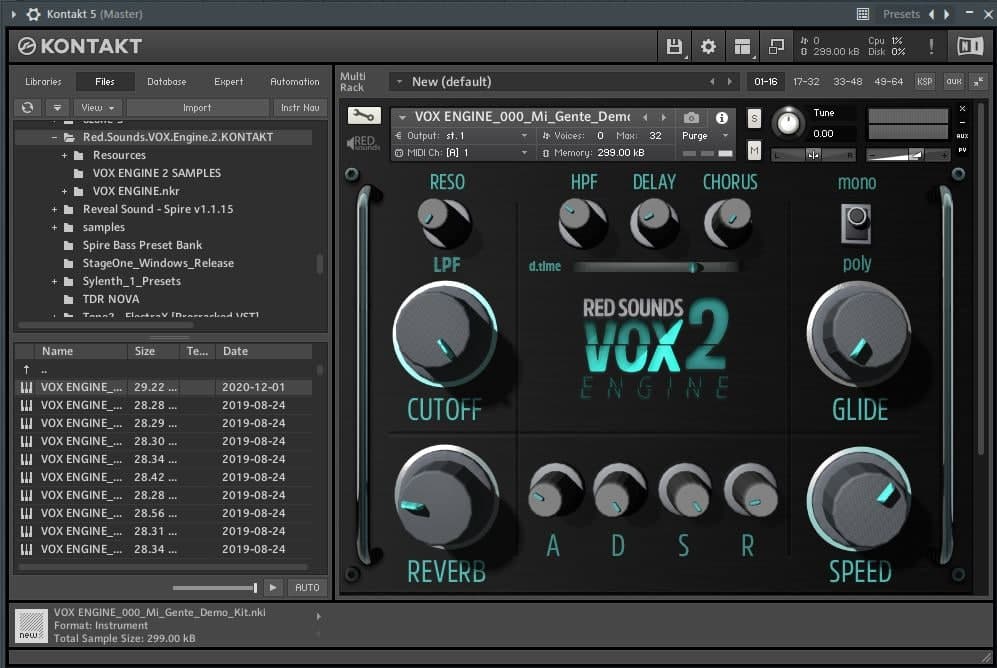Click the CUTOFF knob

[444, 334]
